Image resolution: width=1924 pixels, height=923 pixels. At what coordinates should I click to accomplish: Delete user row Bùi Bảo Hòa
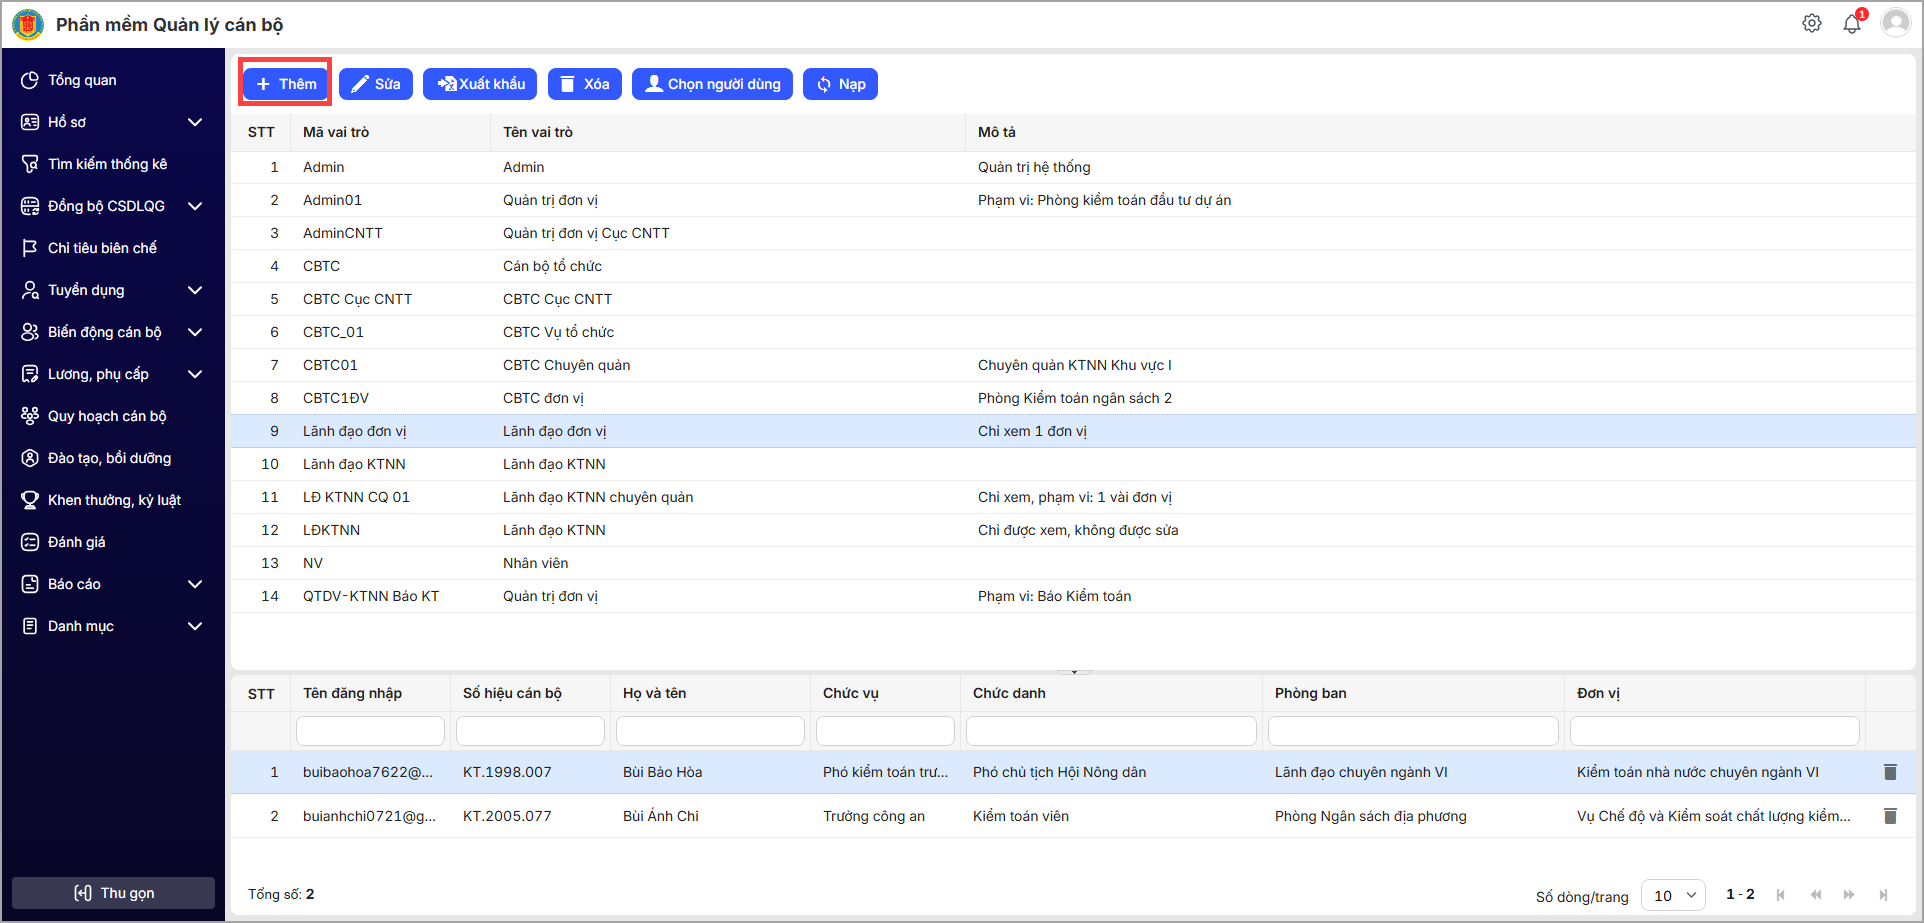pyautogui.click(x=1889, y=772)
